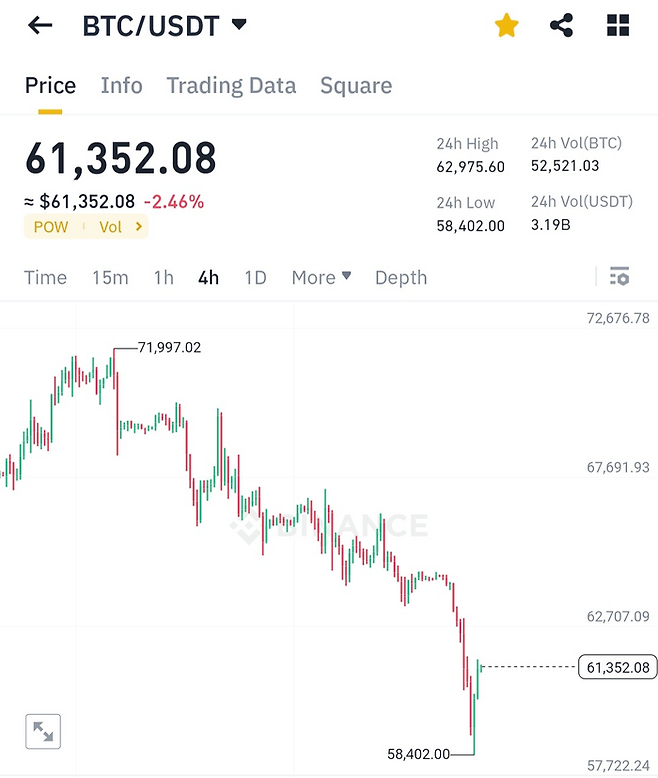
Task: Select the Time chart view
Action: (x=45, y=277)
